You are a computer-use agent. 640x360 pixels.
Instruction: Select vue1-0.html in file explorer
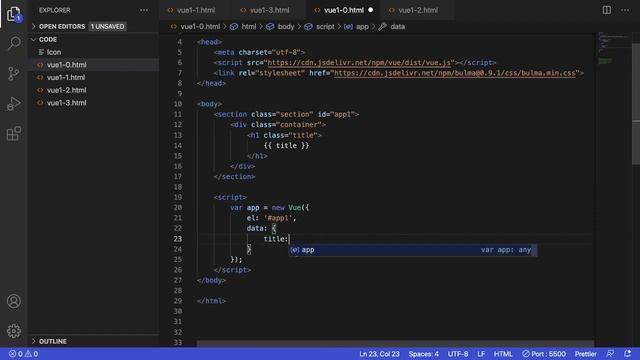click(x=93, y=65)
